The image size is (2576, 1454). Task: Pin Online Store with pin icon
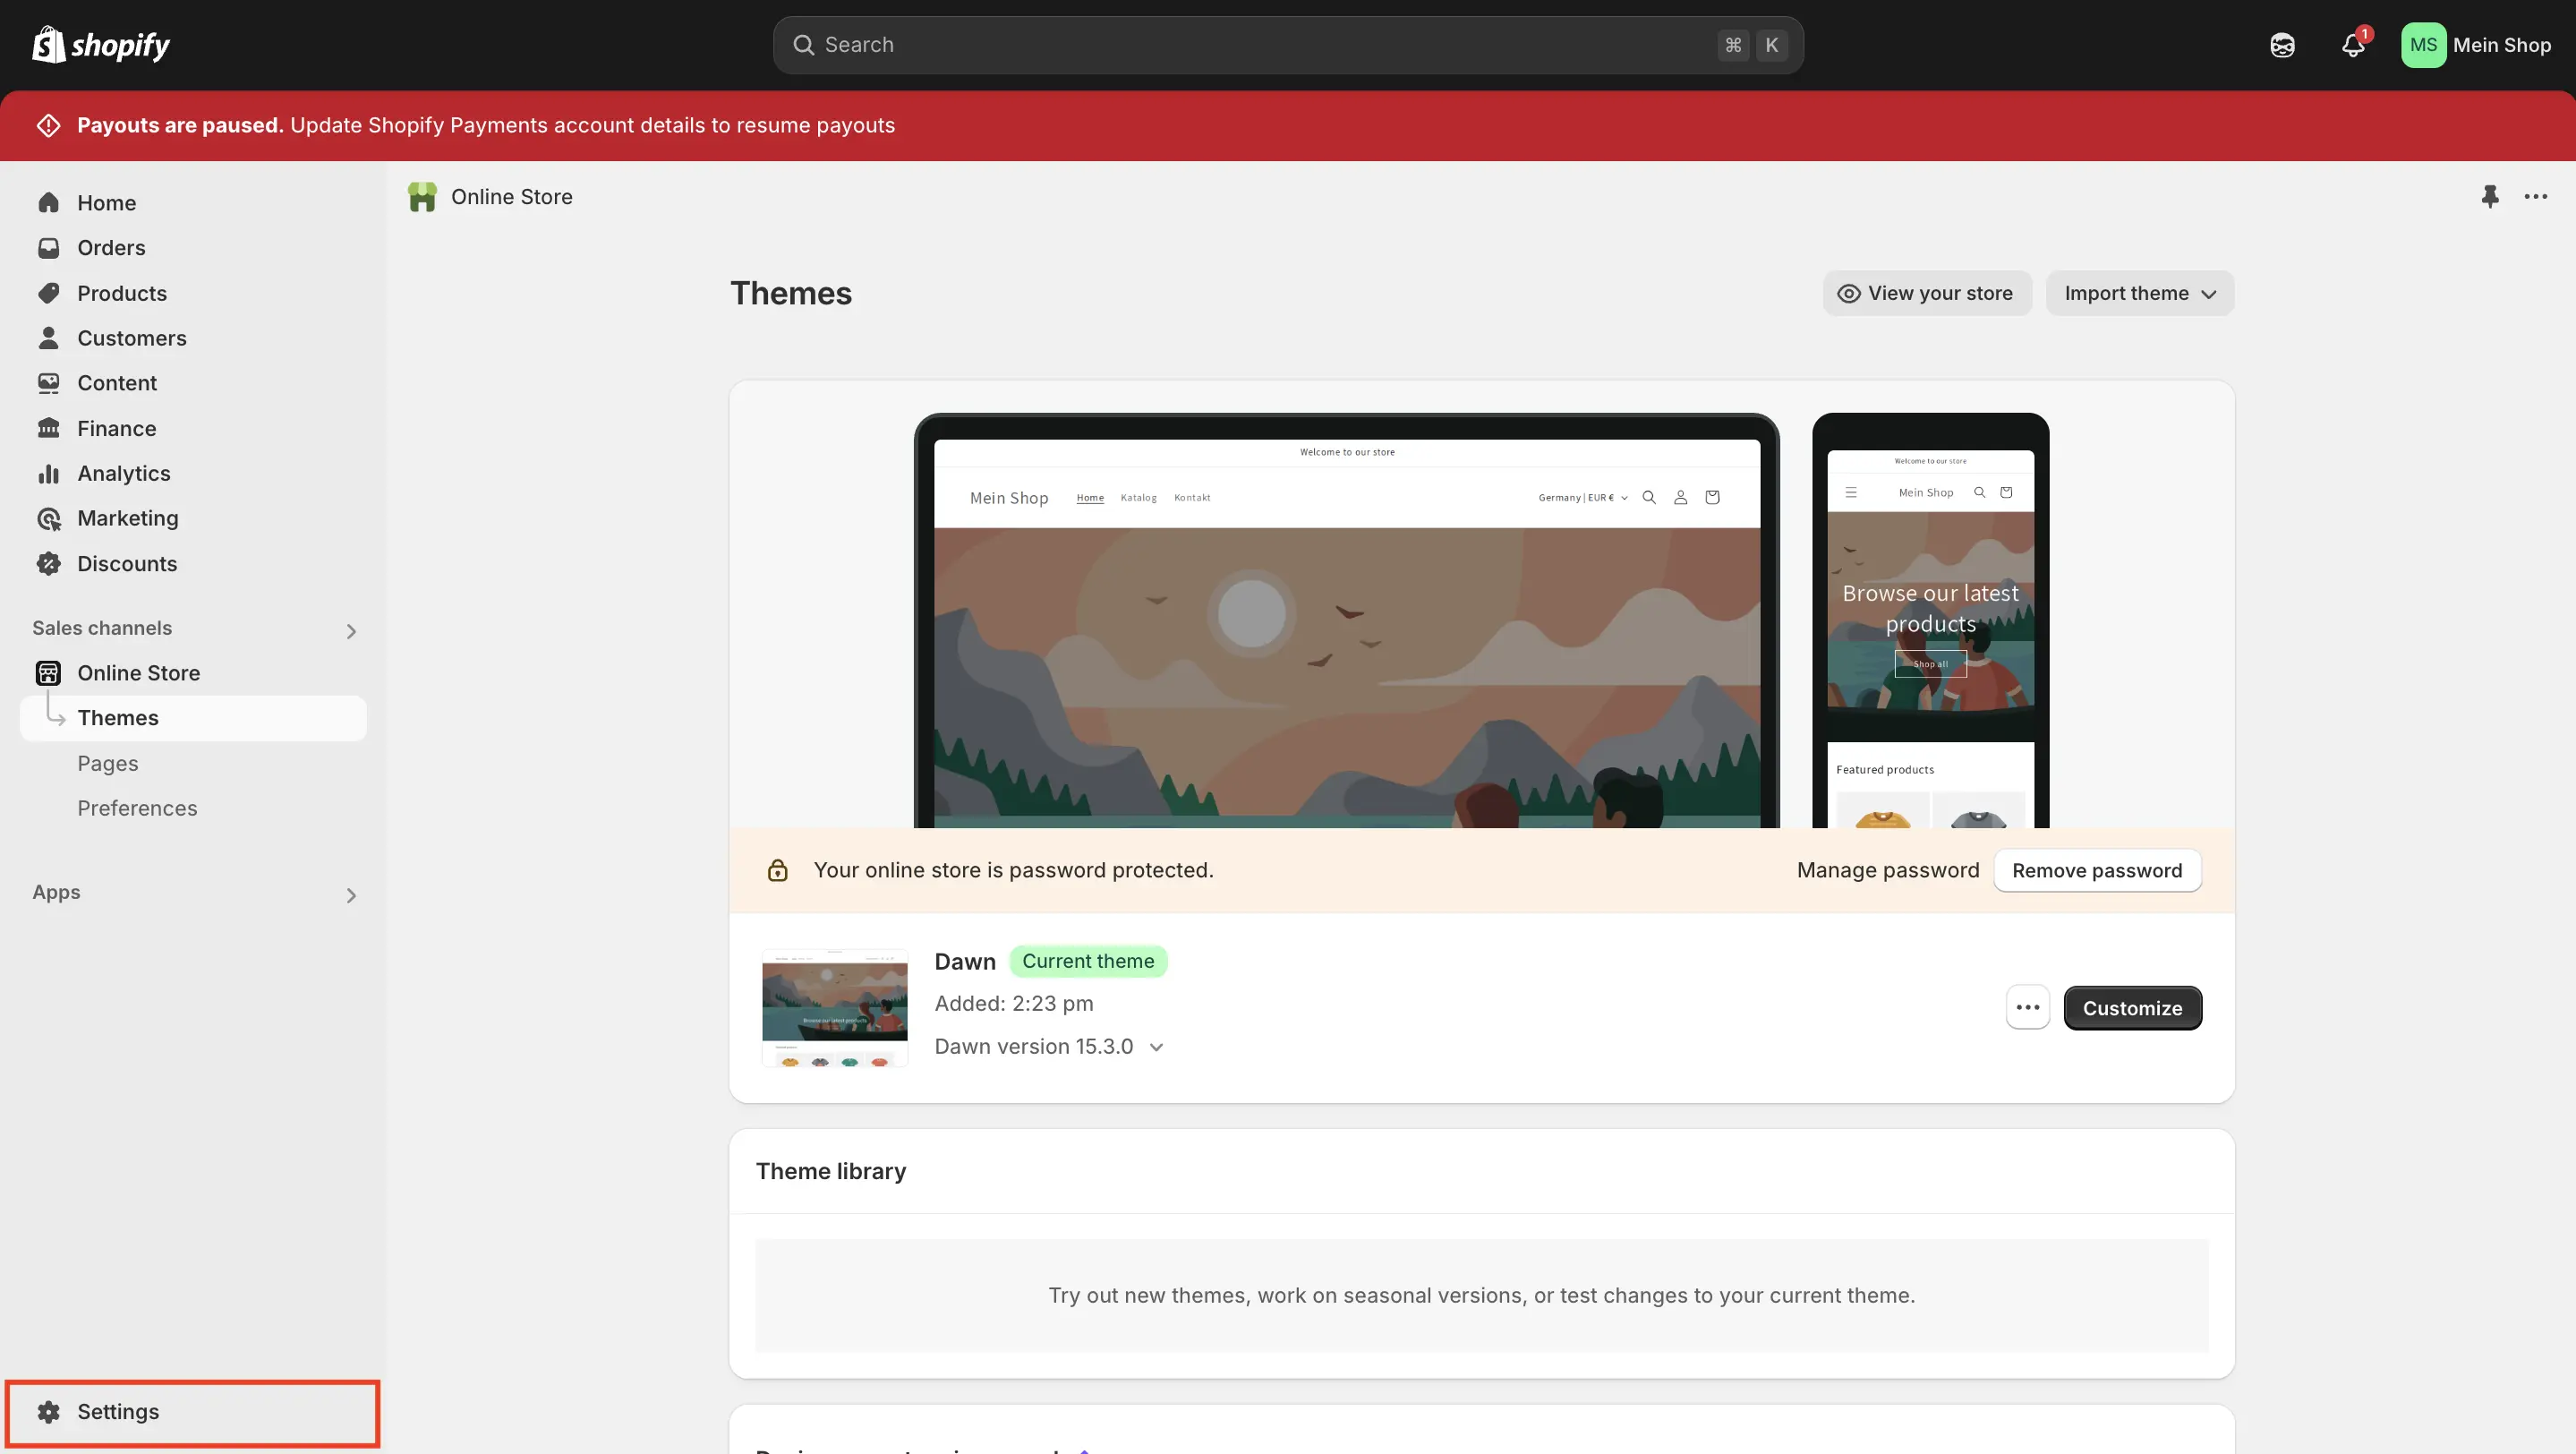tap(2489, 196)
